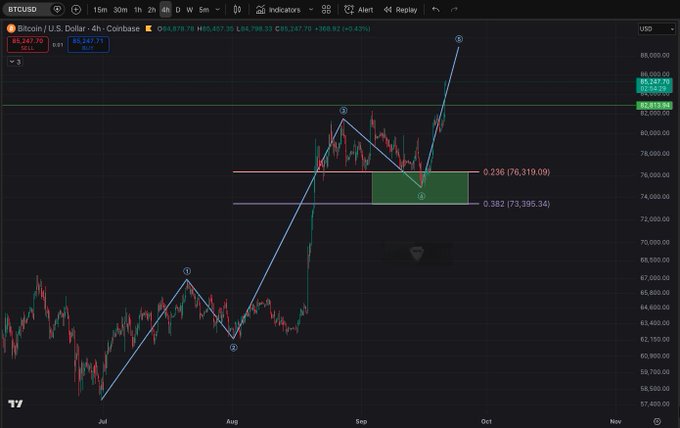
Task: Expand the Indicators favorites dropdown arrow
Action: click(311, 10)
